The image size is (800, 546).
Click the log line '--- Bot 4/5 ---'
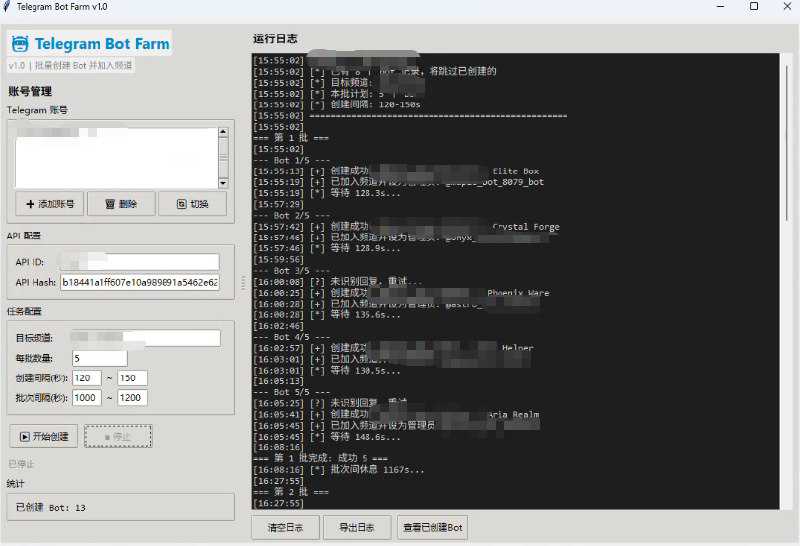coord(292,337)
